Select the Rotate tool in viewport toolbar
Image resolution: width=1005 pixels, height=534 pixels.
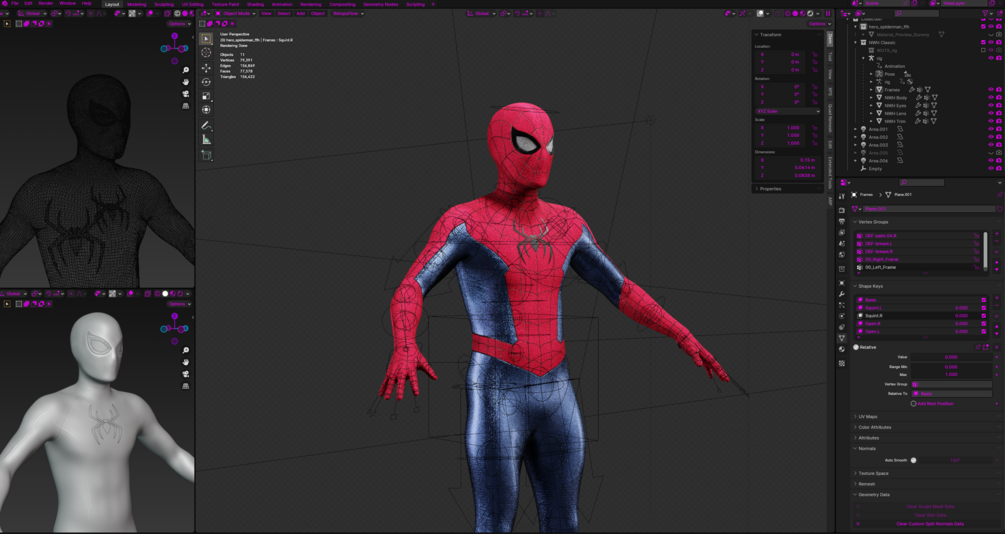click(x=206, y=81)
